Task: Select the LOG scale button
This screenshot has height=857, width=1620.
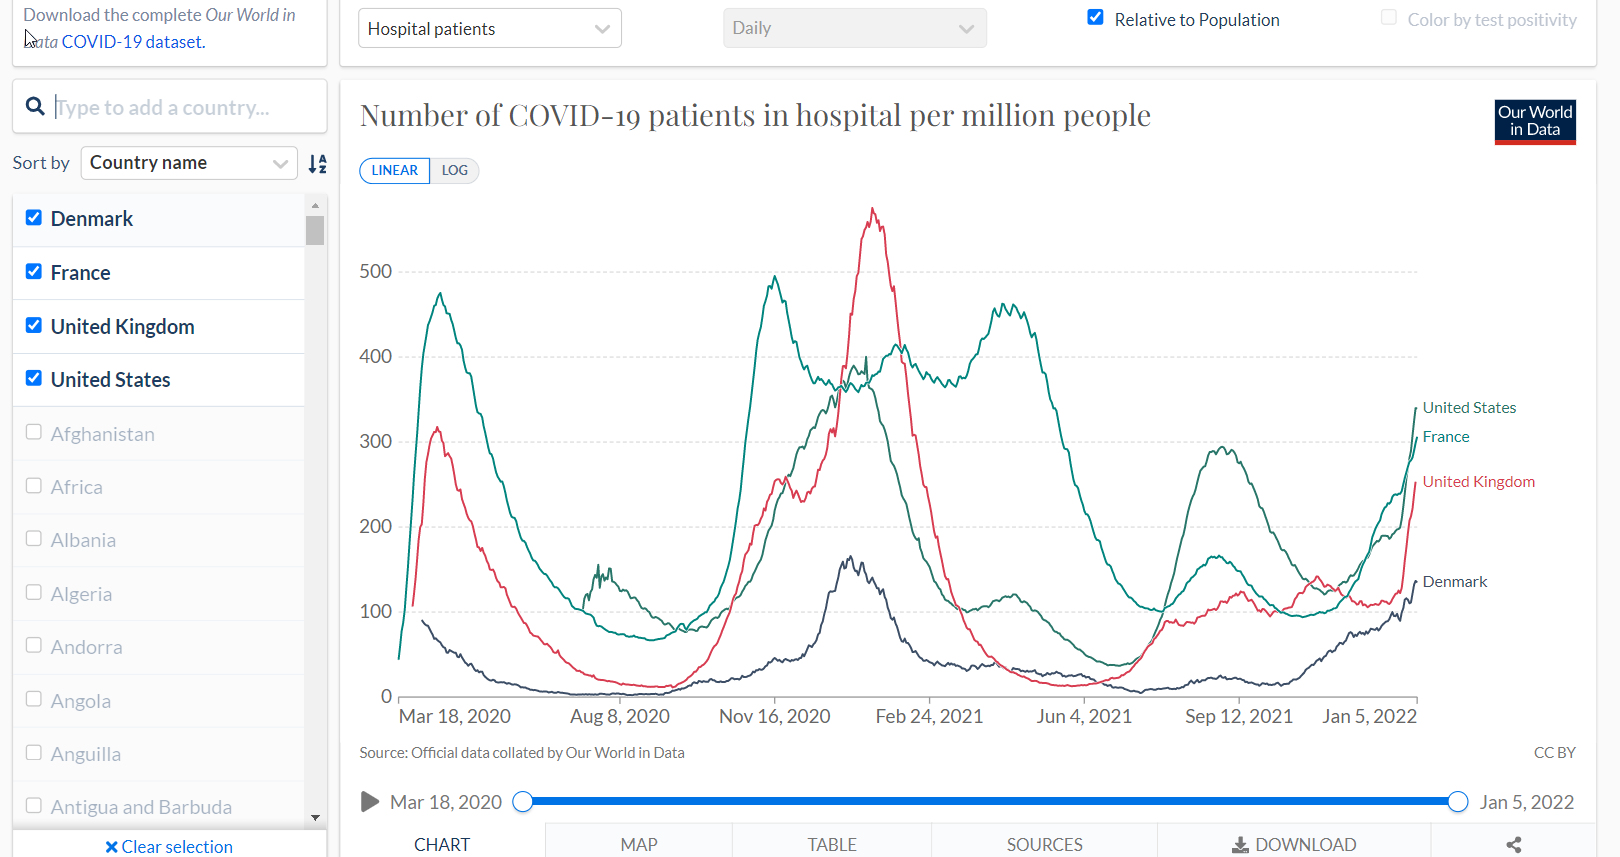Action: (455, 171)
